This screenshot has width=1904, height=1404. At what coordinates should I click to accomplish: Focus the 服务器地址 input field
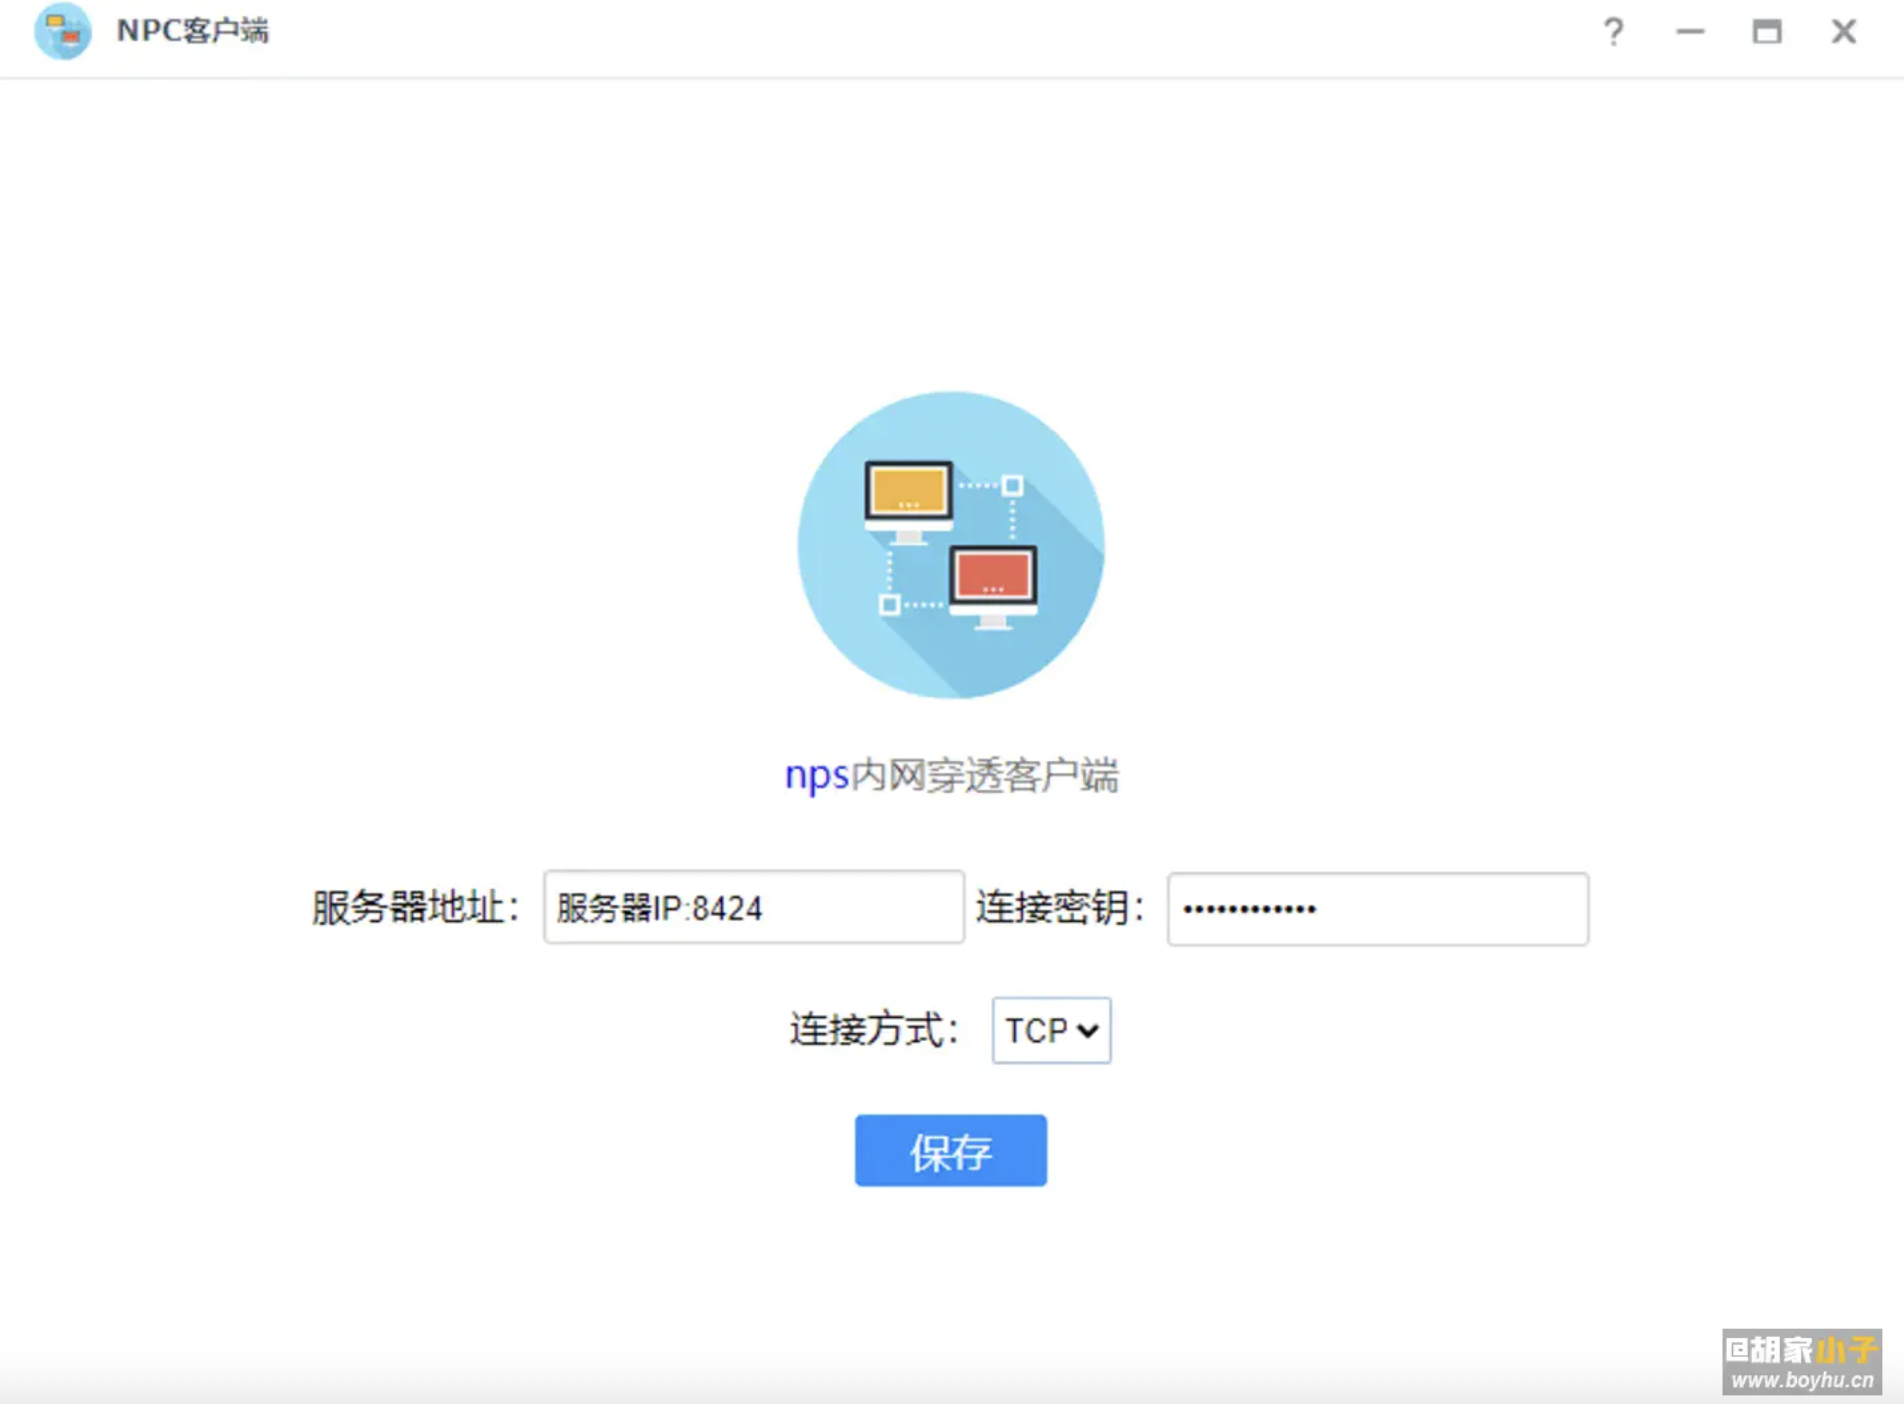(x=754, y=907)
